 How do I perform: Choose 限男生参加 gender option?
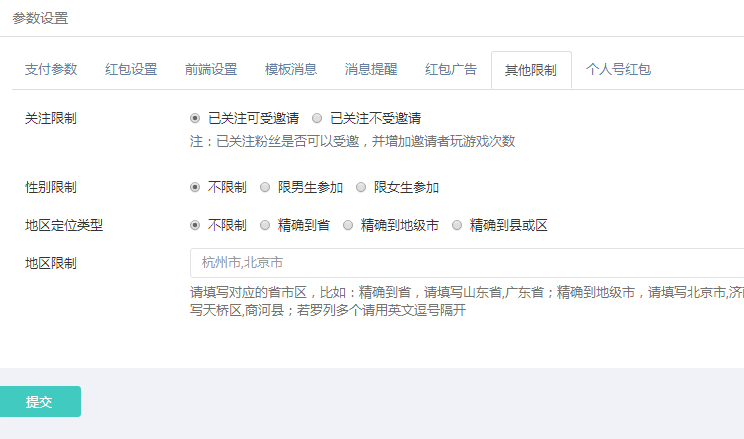(x=265, y=187)
